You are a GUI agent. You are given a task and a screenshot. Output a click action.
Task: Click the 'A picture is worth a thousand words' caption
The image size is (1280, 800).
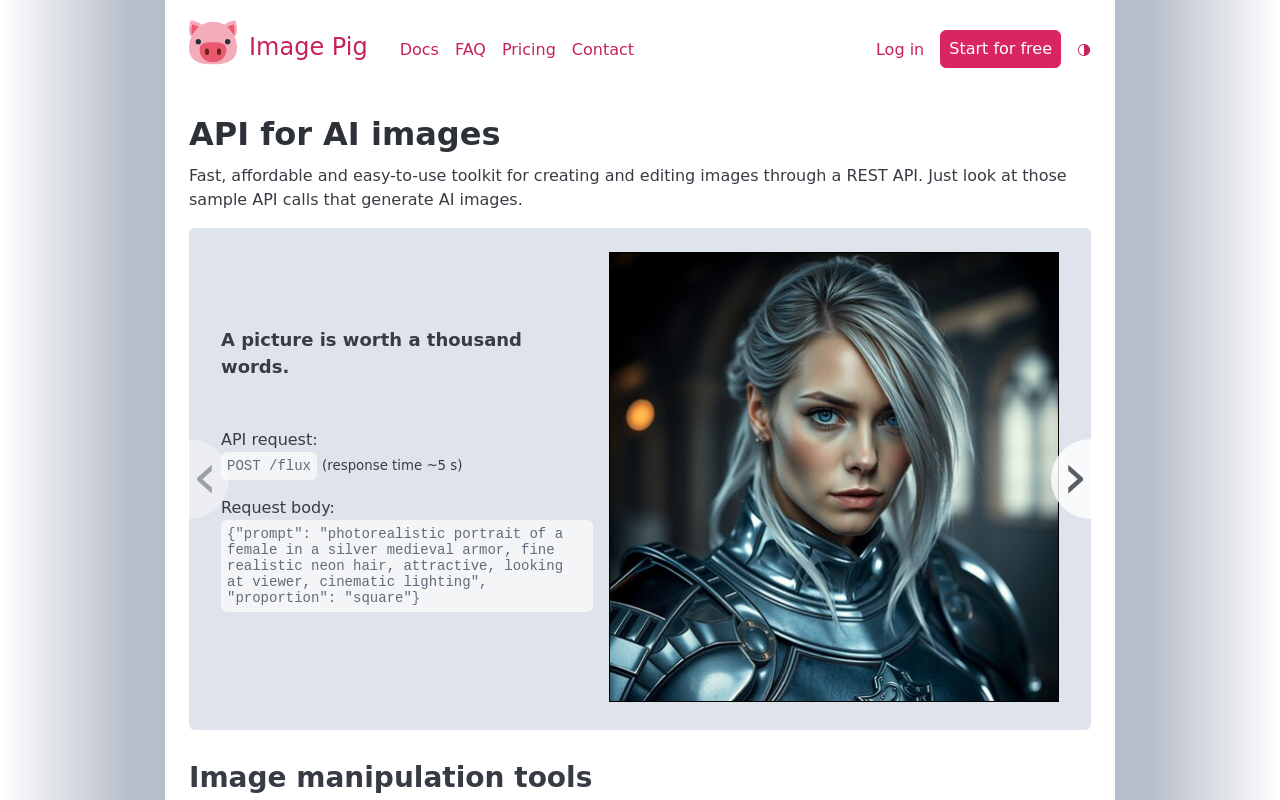pos(371,353)
